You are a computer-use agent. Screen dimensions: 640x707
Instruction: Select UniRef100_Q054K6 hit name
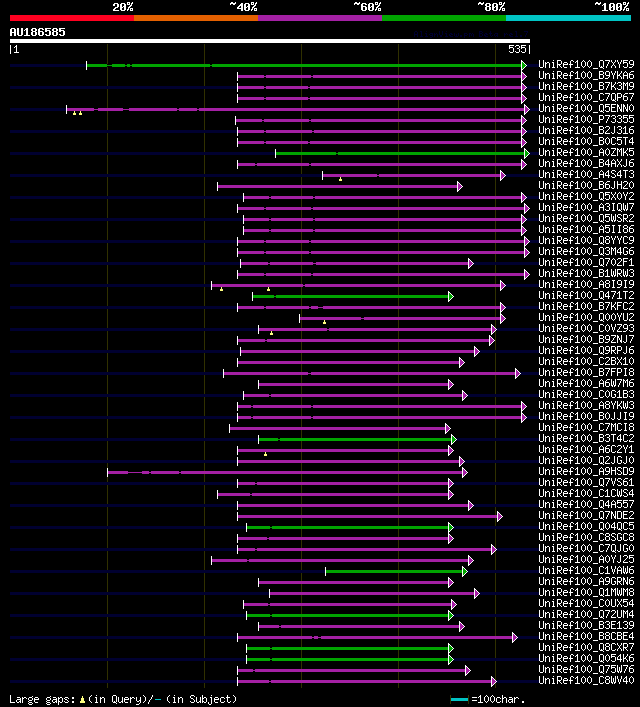point(586,659)
